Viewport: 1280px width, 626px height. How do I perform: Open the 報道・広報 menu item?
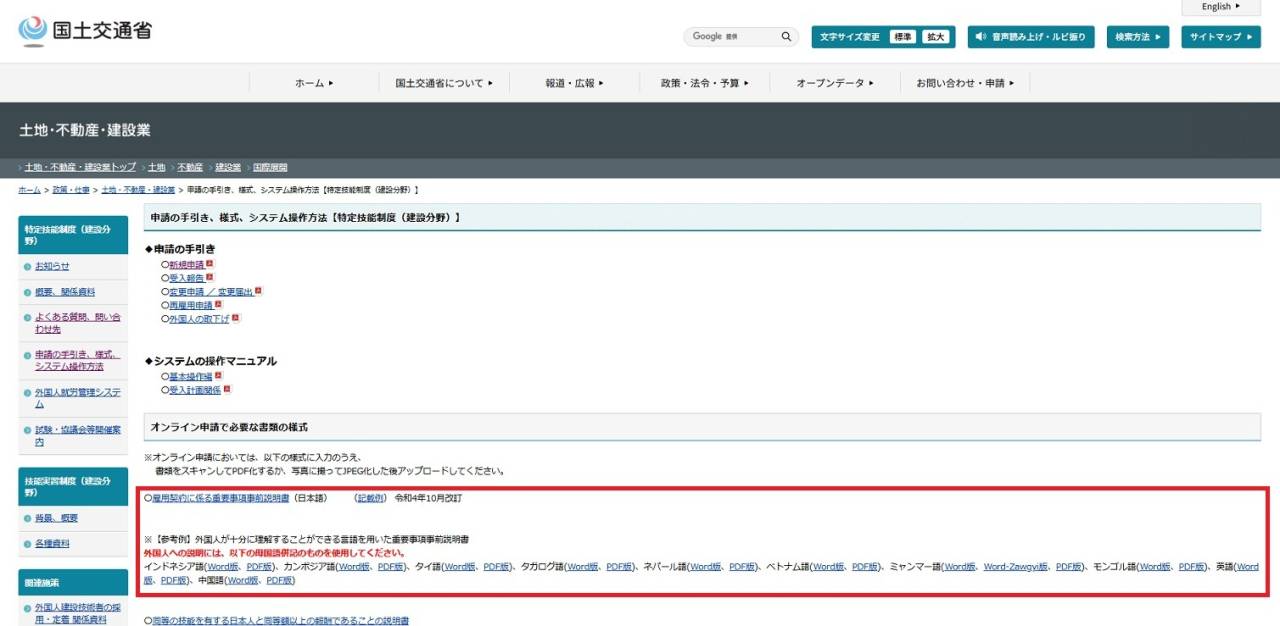click(574, 83)
